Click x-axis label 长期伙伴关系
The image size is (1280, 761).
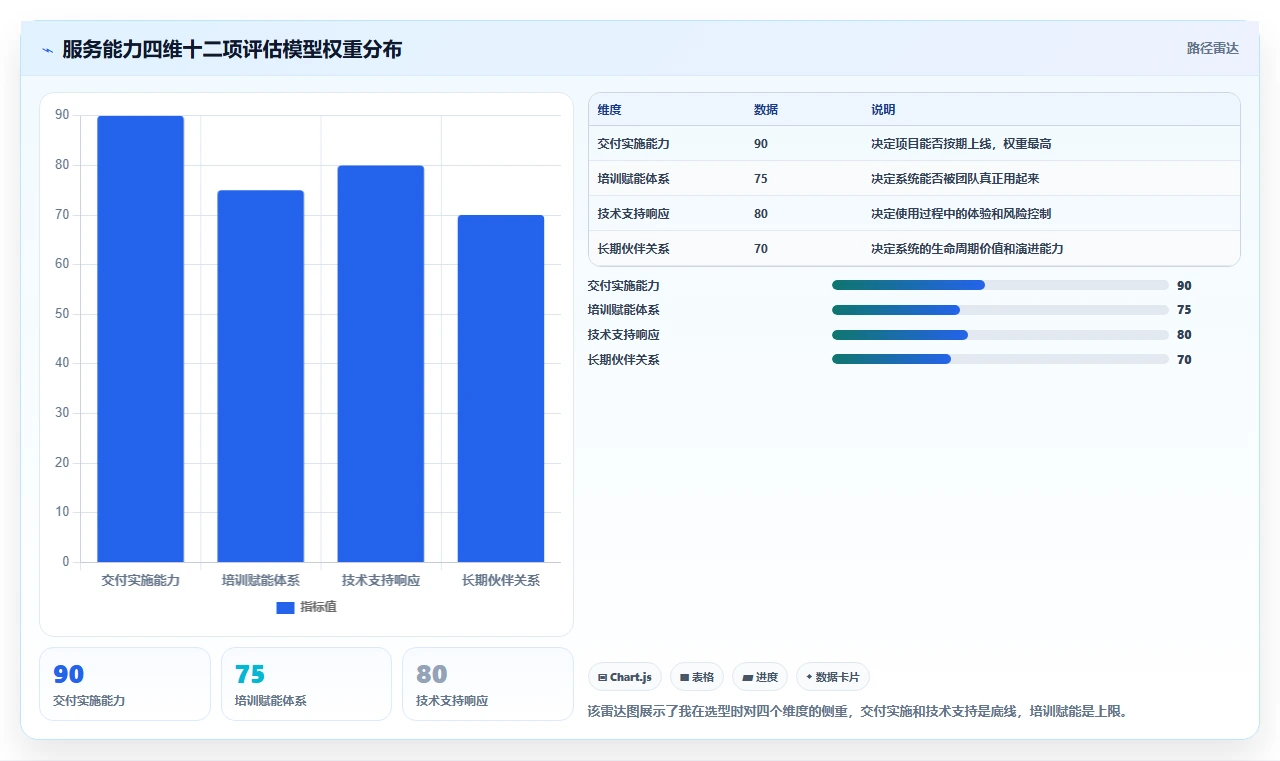pos(501,580)
